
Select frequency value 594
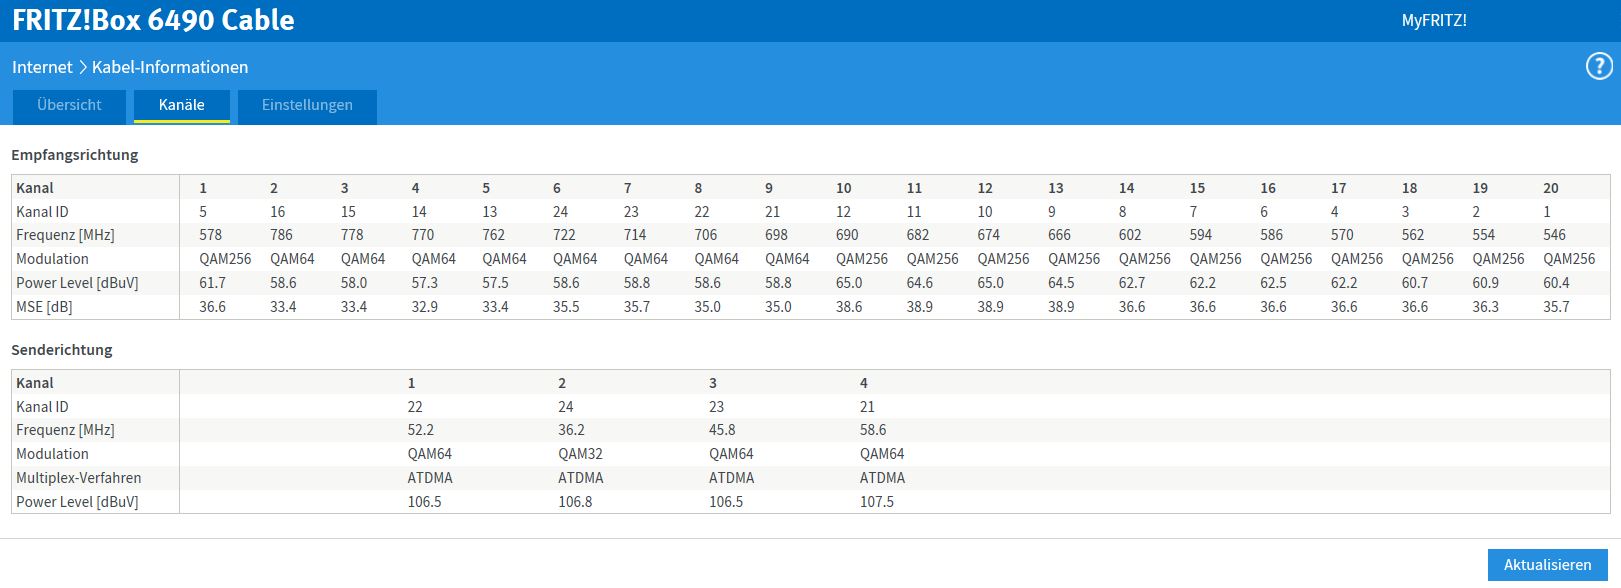[1201, 235]
